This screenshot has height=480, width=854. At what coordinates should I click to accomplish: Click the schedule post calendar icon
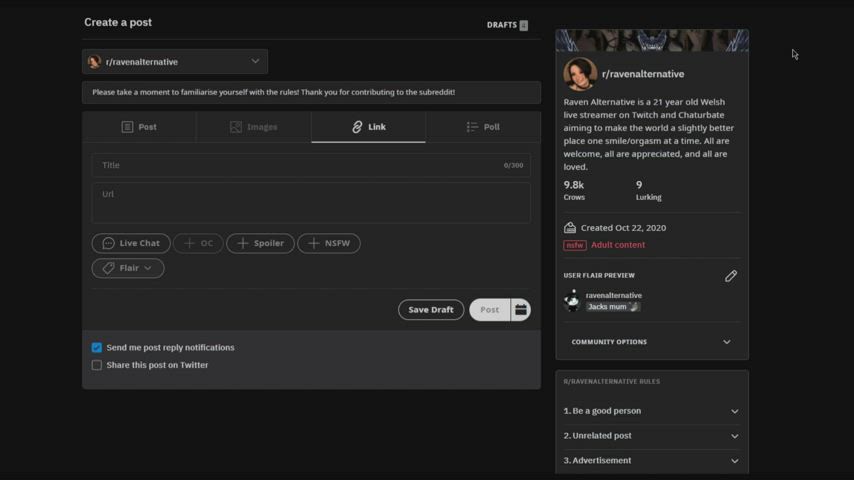point(521,309)
